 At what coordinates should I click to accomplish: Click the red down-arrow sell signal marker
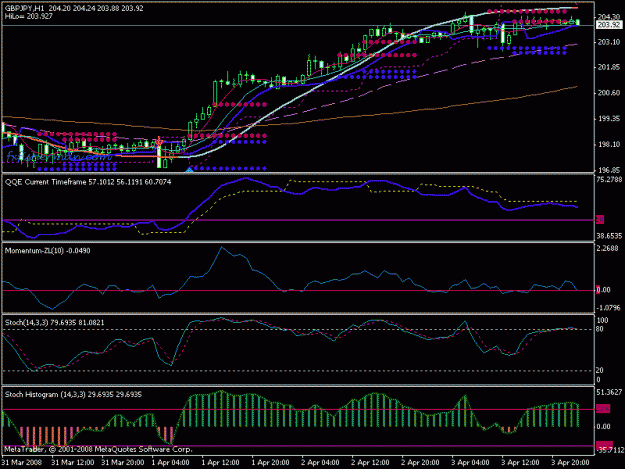coord(159,142)
